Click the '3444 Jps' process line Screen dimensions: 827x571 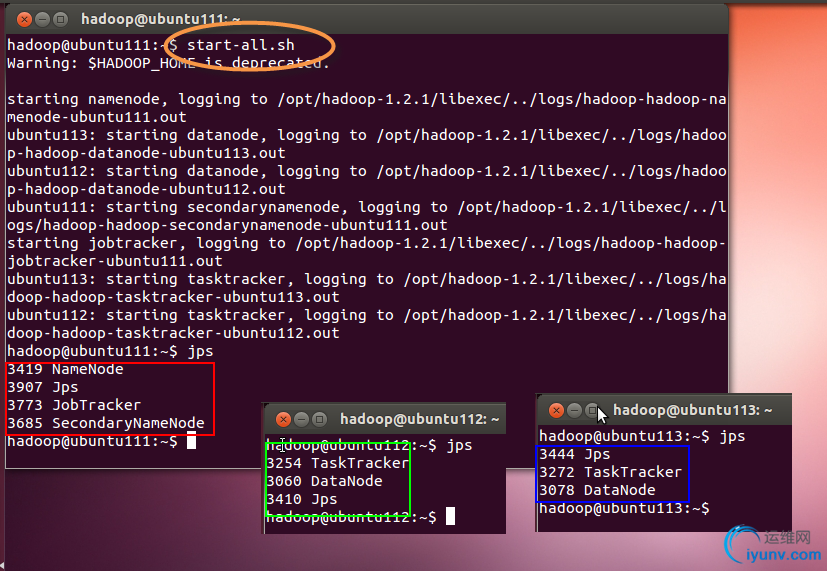[x=575, y=454]
